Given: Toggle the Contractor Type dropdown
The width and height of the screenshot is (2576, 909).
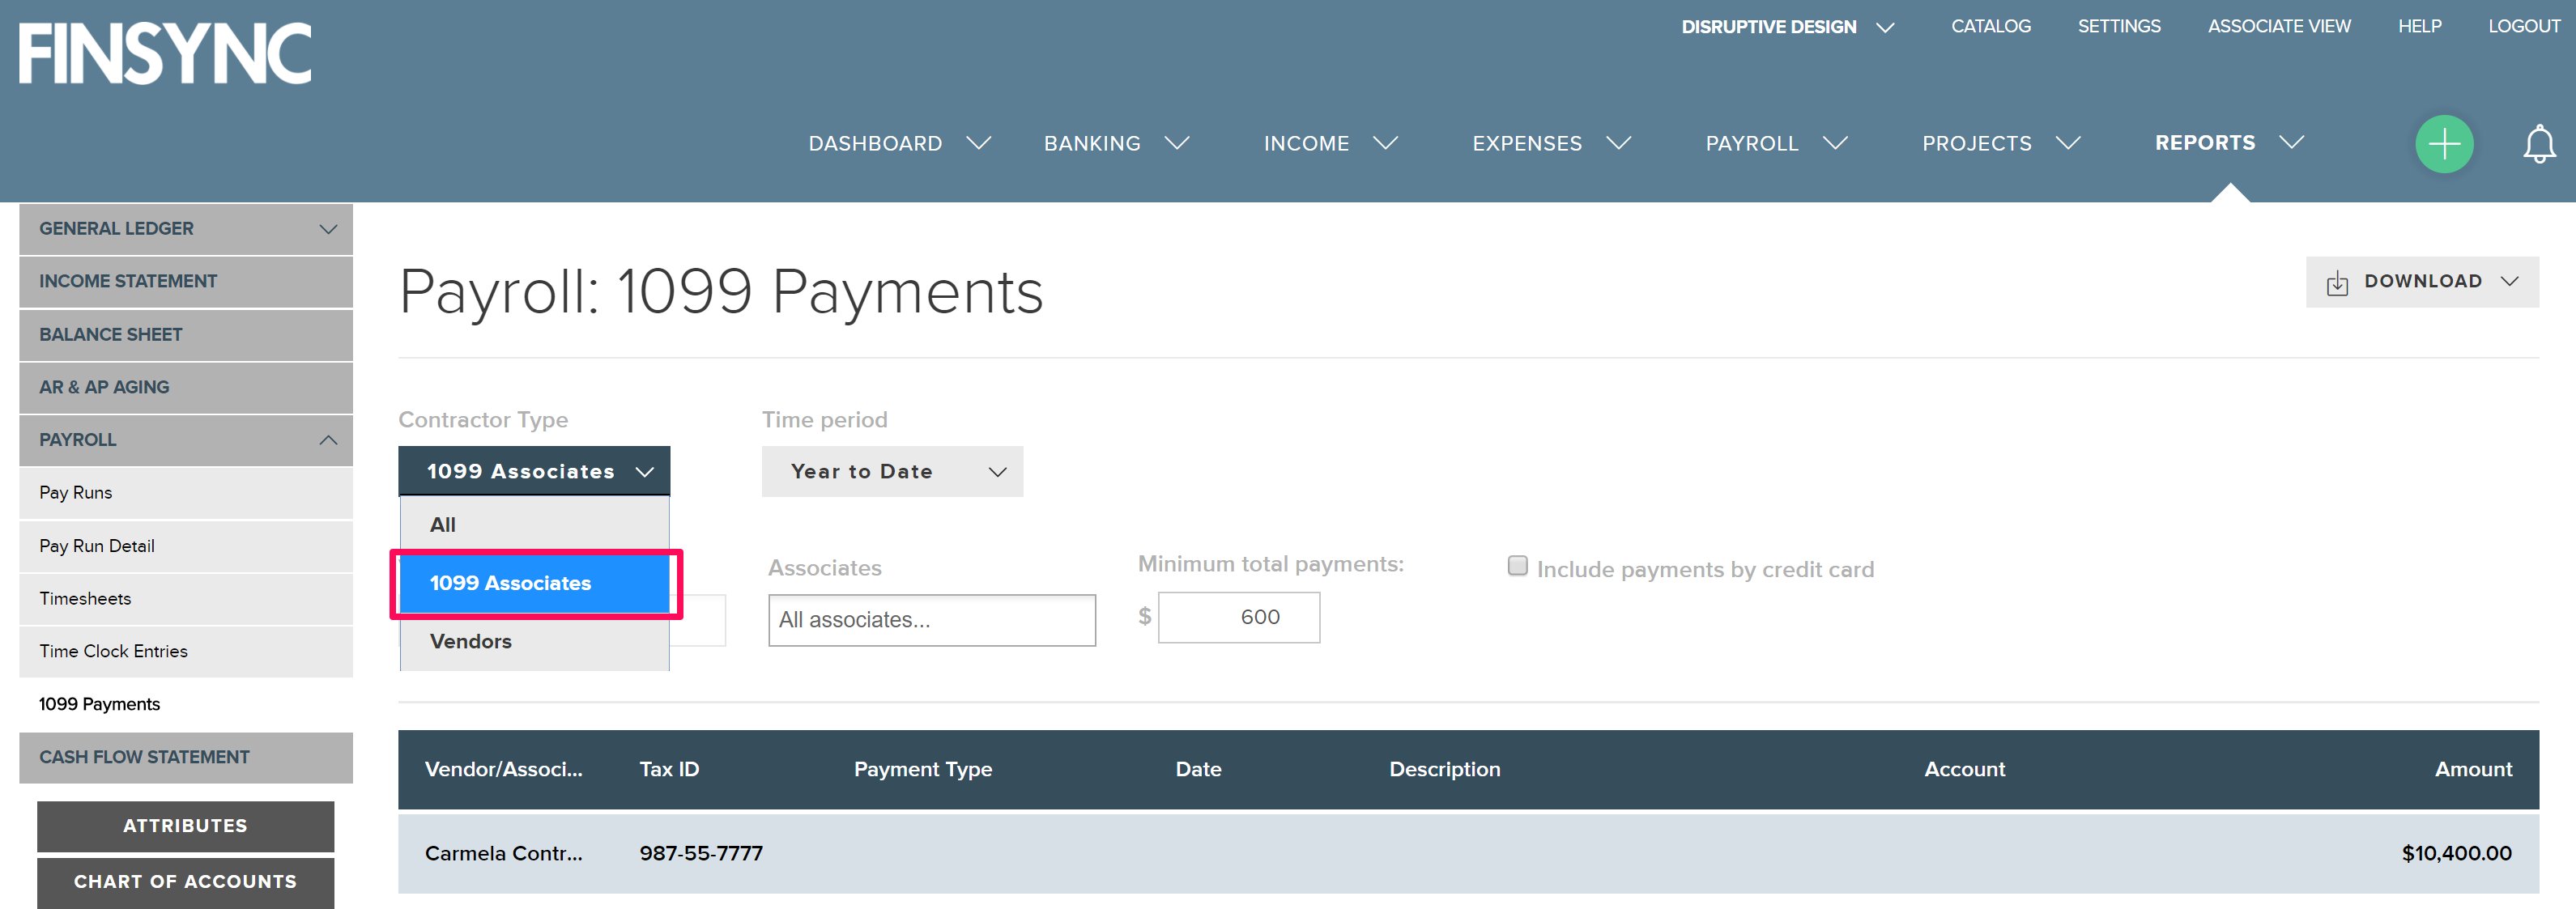Looking at the screenshot, I should 534,471.
